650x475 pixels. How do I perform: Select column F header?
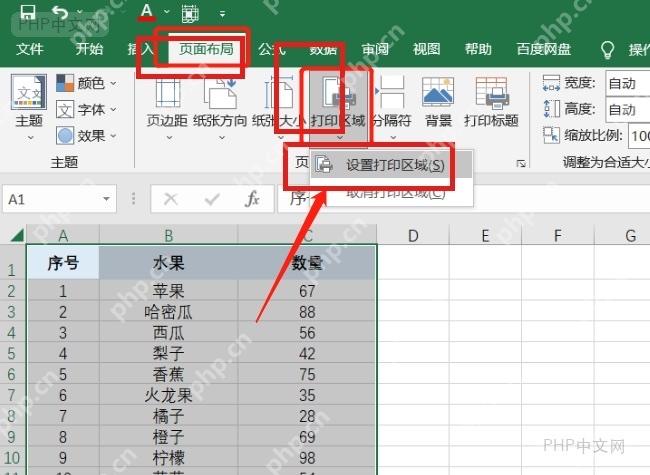(x=558, y=235)
